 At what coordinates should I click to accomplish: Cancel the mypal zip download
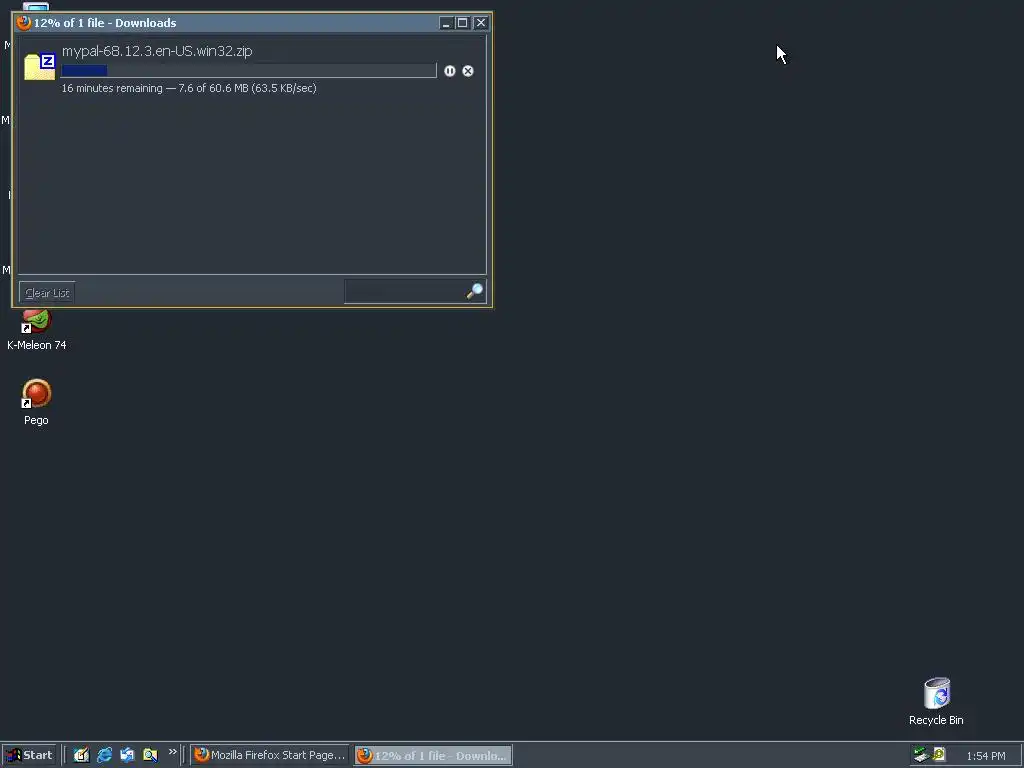[x=468, y=71]
